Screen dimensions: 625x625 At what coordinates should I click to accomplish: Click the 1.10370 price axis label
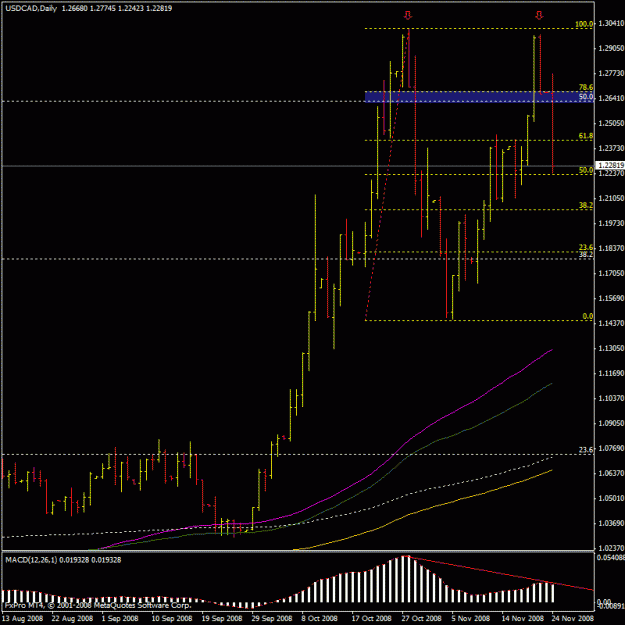[x=611, y=398]
